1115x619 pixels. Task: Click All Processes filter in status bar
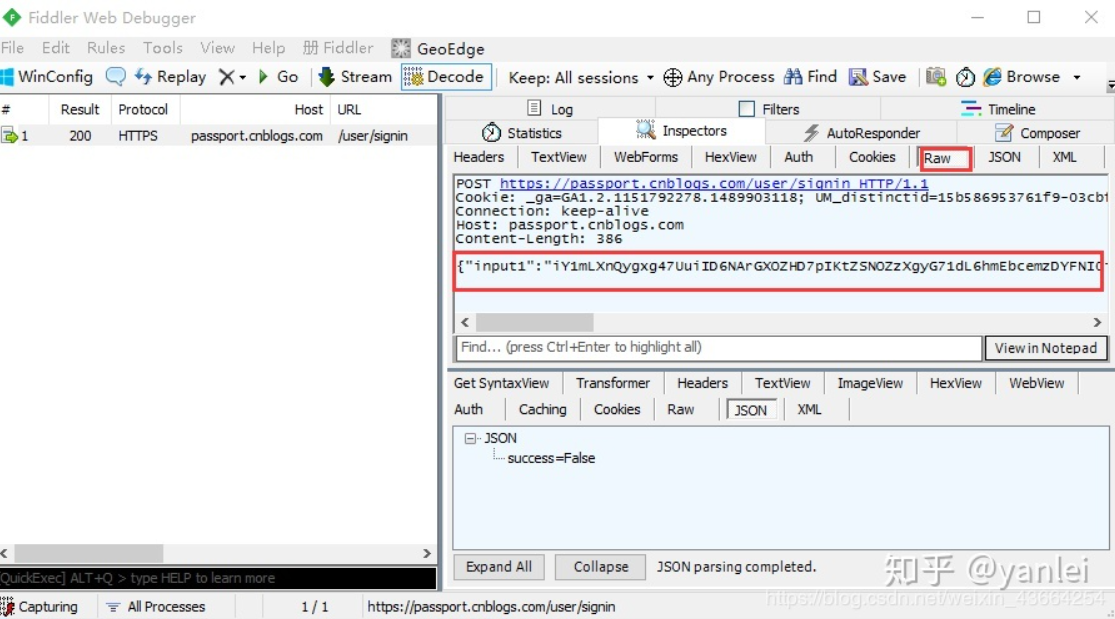pos(156,607)
